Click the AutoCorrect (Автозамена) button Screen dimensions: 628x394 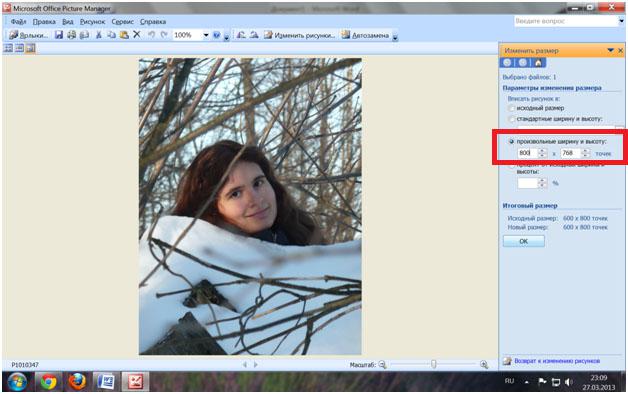[365, 35]
